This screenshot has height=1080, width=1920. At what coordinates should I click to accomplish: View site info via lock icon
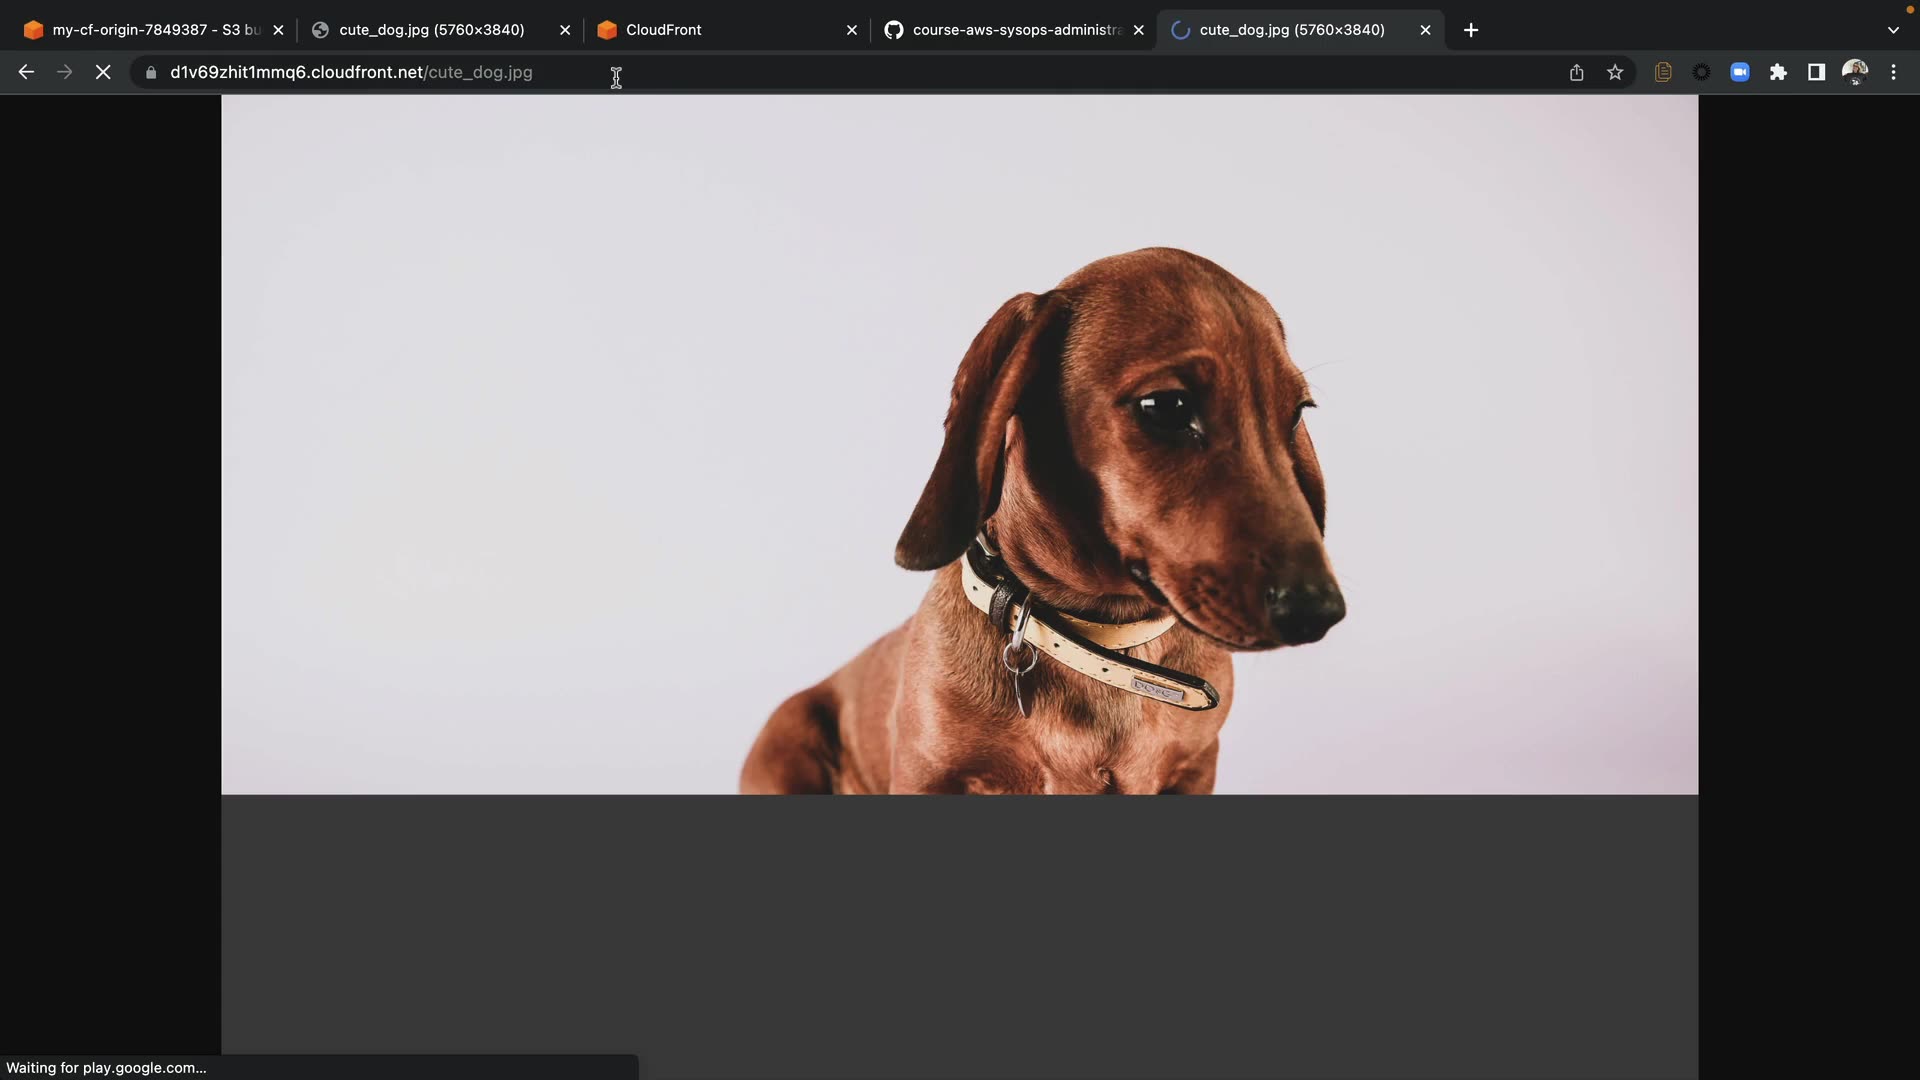tap(151, 72)
